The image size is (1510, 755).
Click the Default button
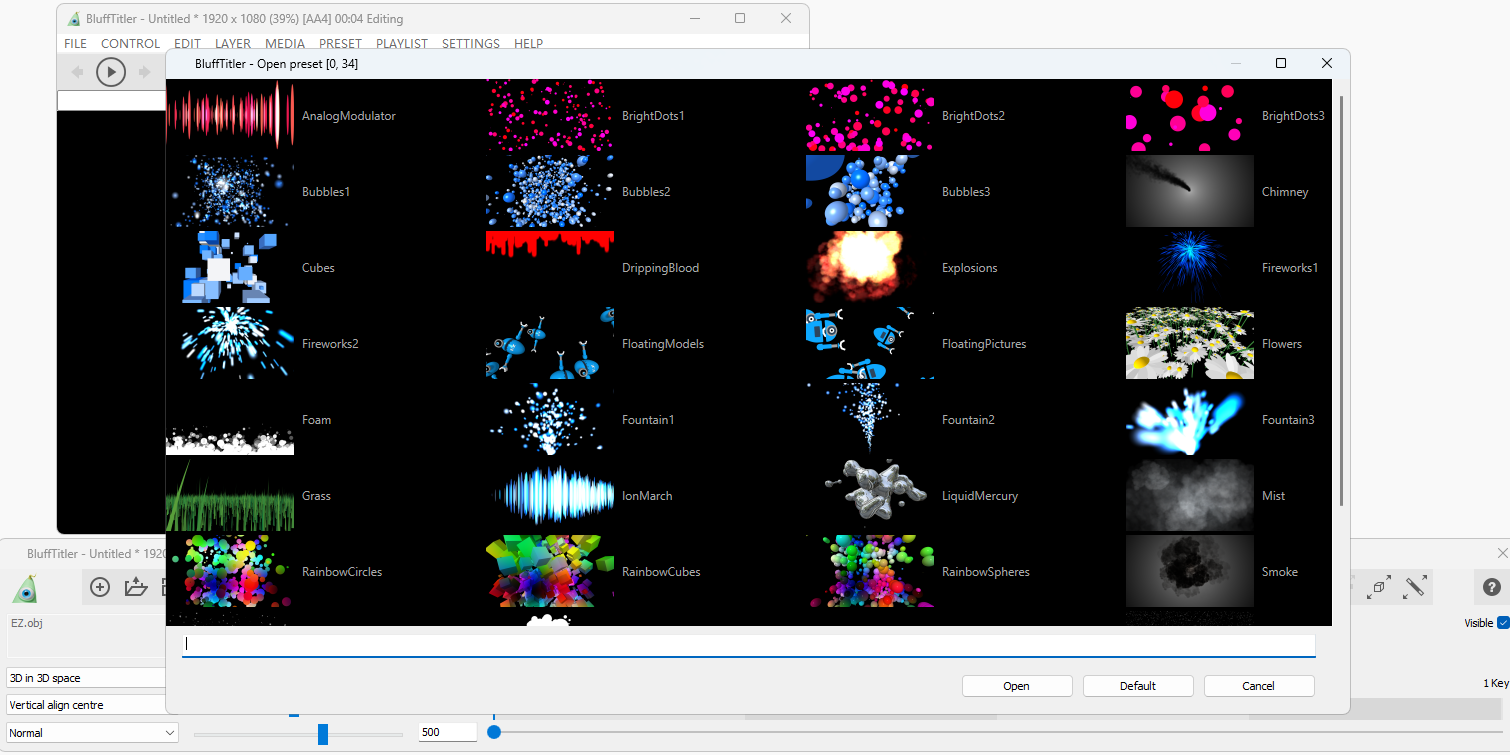(x=1137, y=686)
